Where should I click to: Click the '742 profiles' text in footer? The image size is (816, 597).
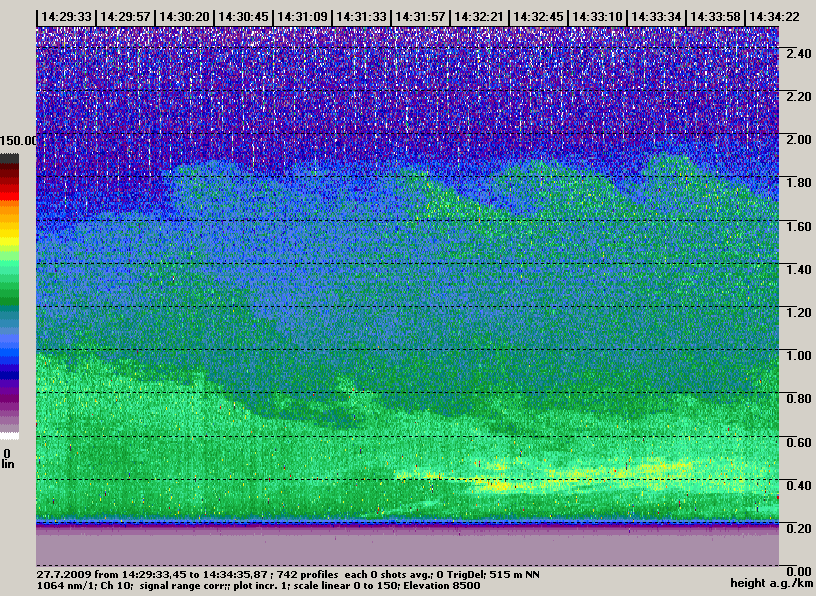(x=309, y=575)
